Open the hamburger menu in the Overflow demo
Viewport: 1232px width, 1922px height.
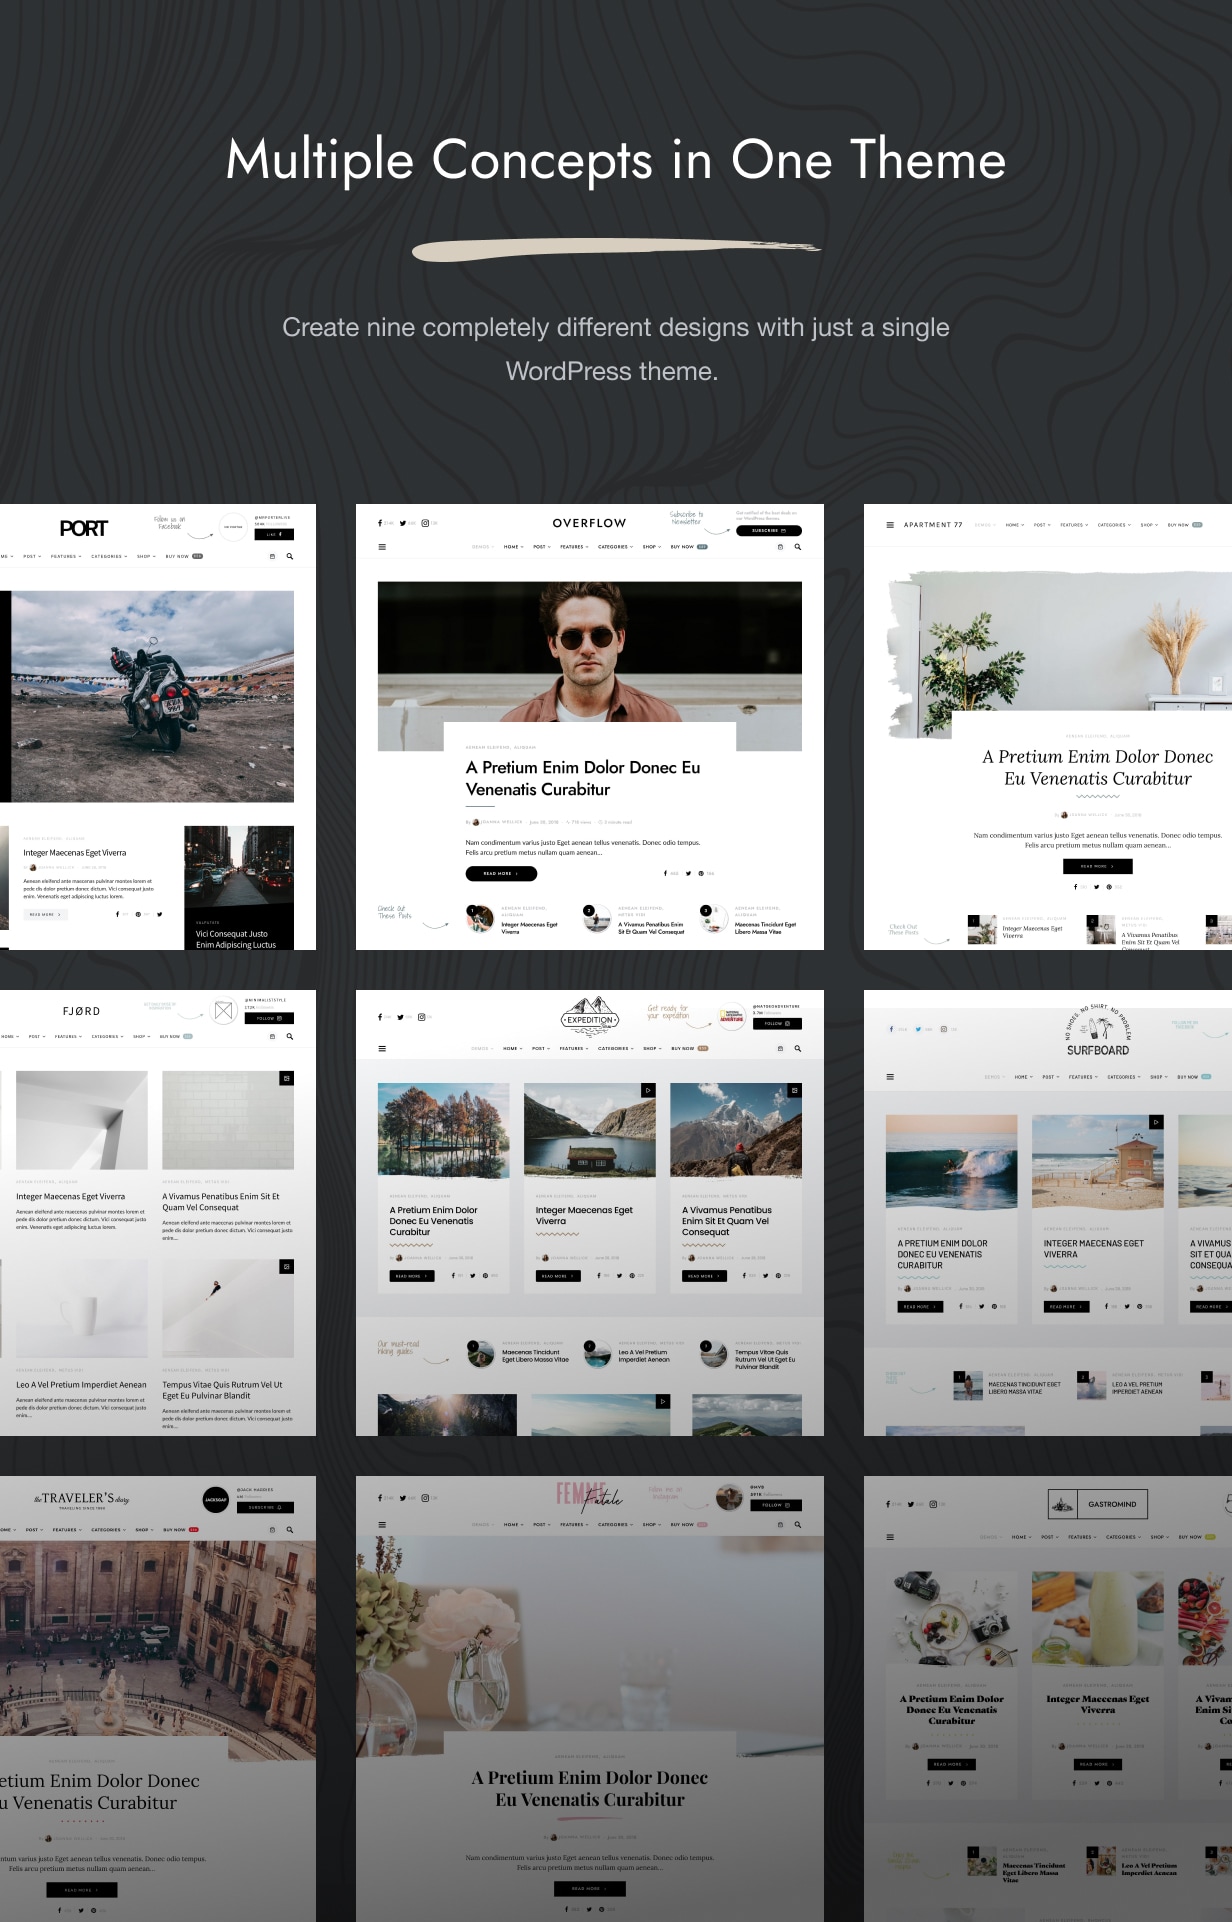pos(382,547)
